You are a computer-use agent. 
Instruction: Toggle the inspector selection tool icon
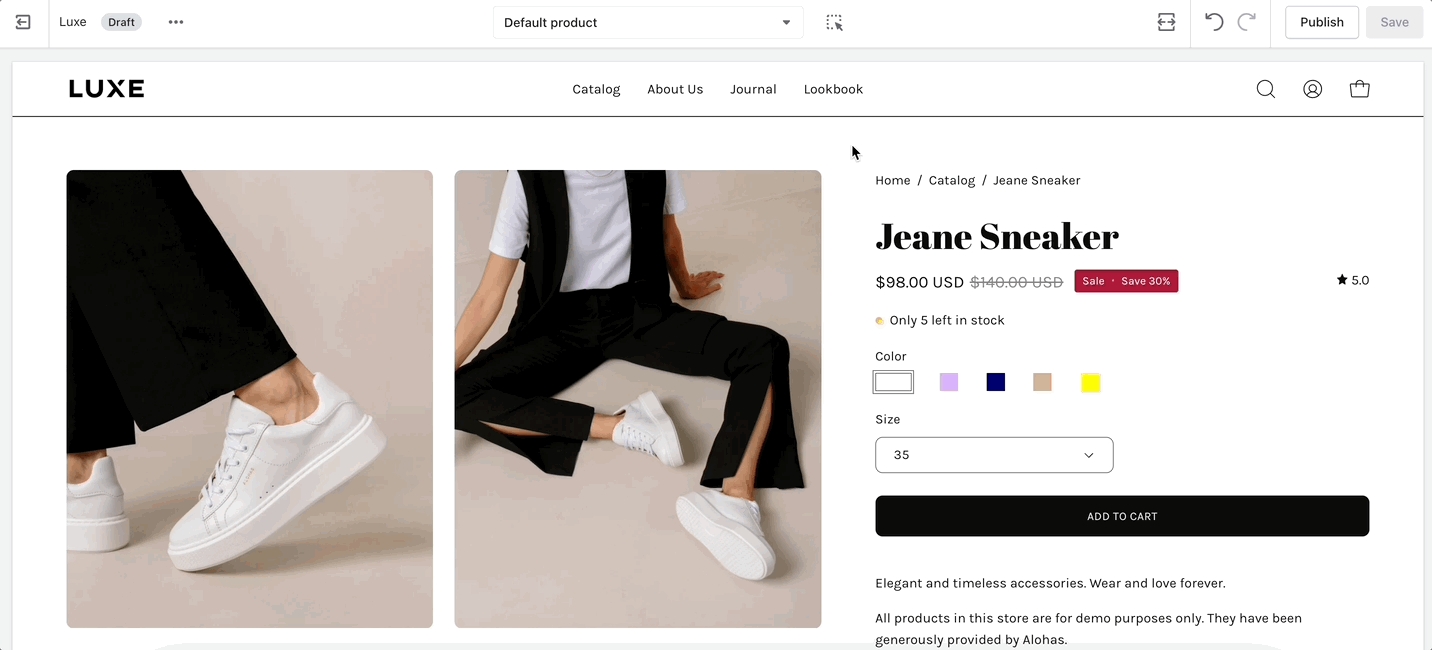point(834,22)
